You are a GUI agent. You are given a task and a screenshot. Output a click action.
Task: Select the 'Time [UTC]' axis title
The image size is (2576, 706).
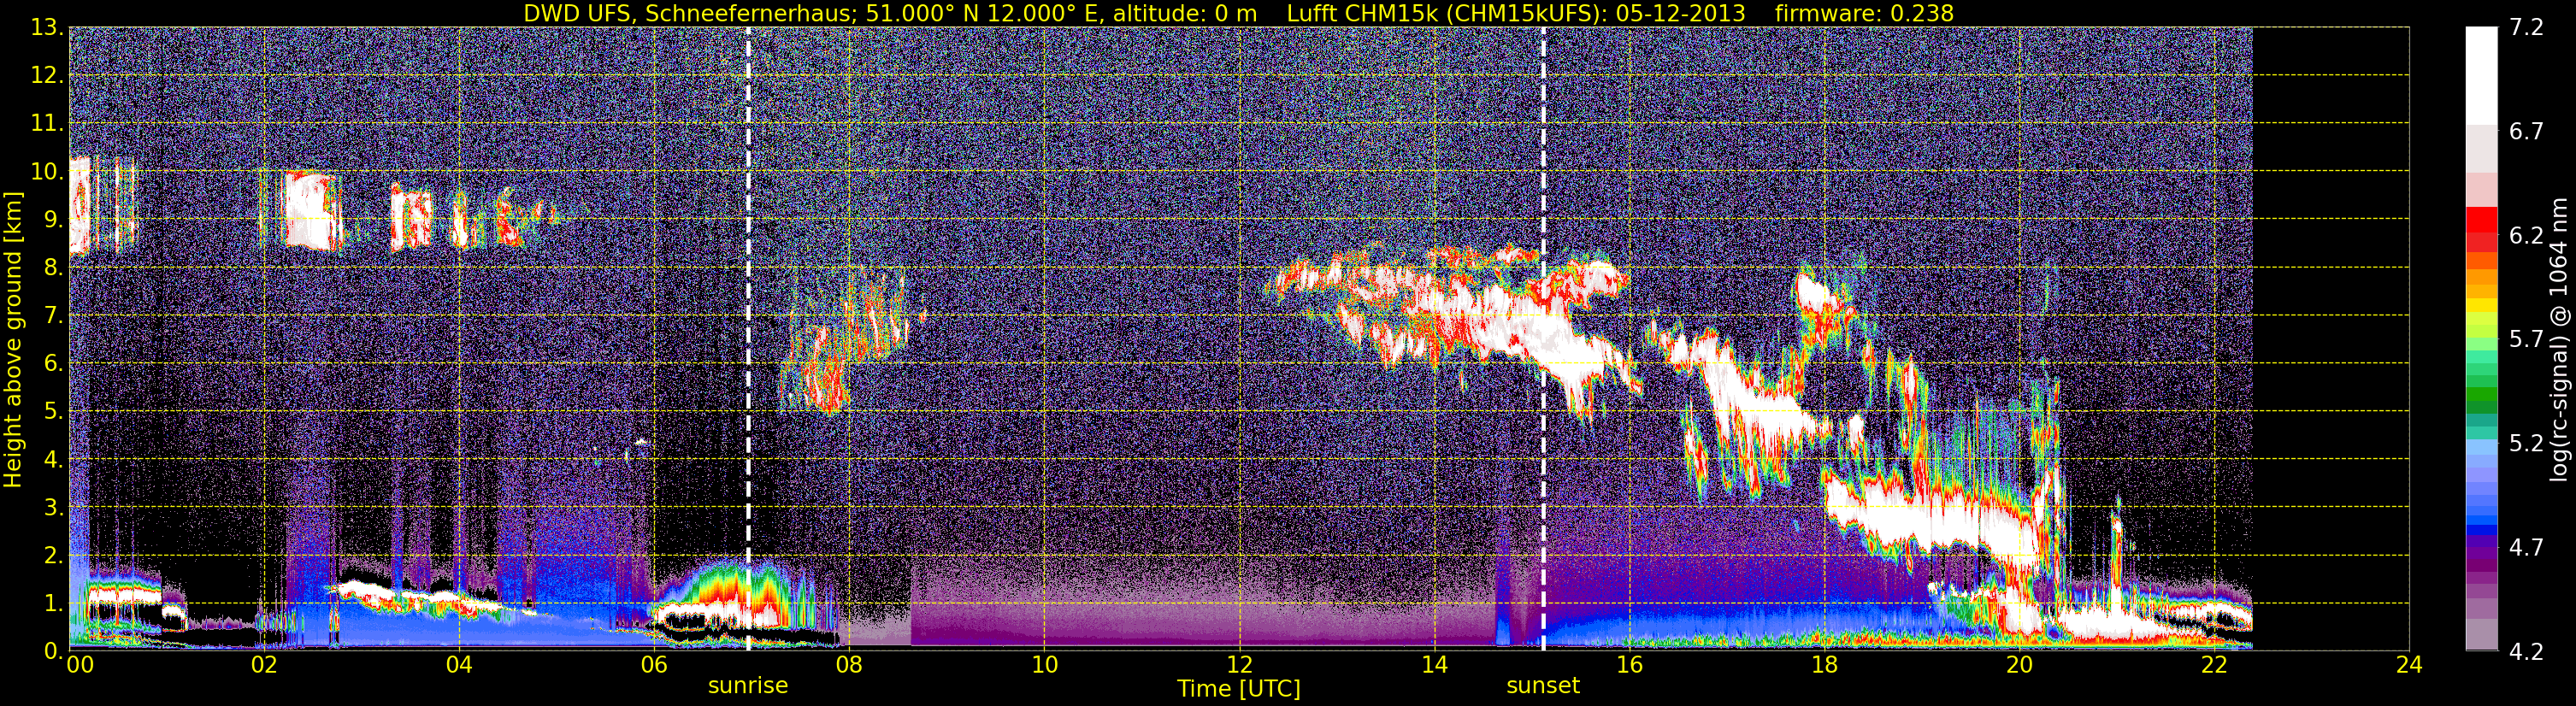coord(1239,689)
